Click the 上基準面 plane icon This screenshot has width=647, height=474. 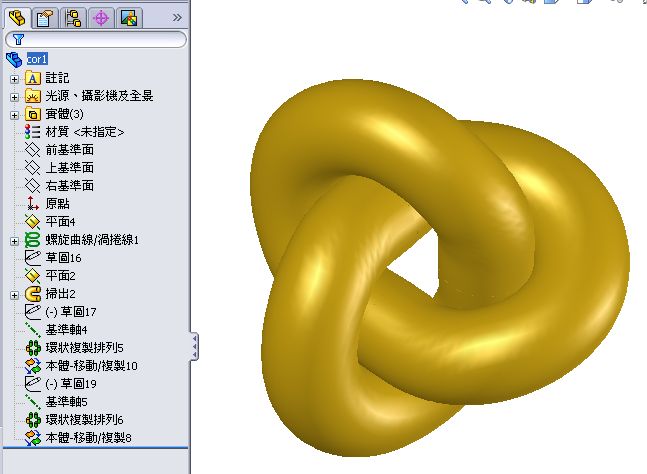pos(33,168)
